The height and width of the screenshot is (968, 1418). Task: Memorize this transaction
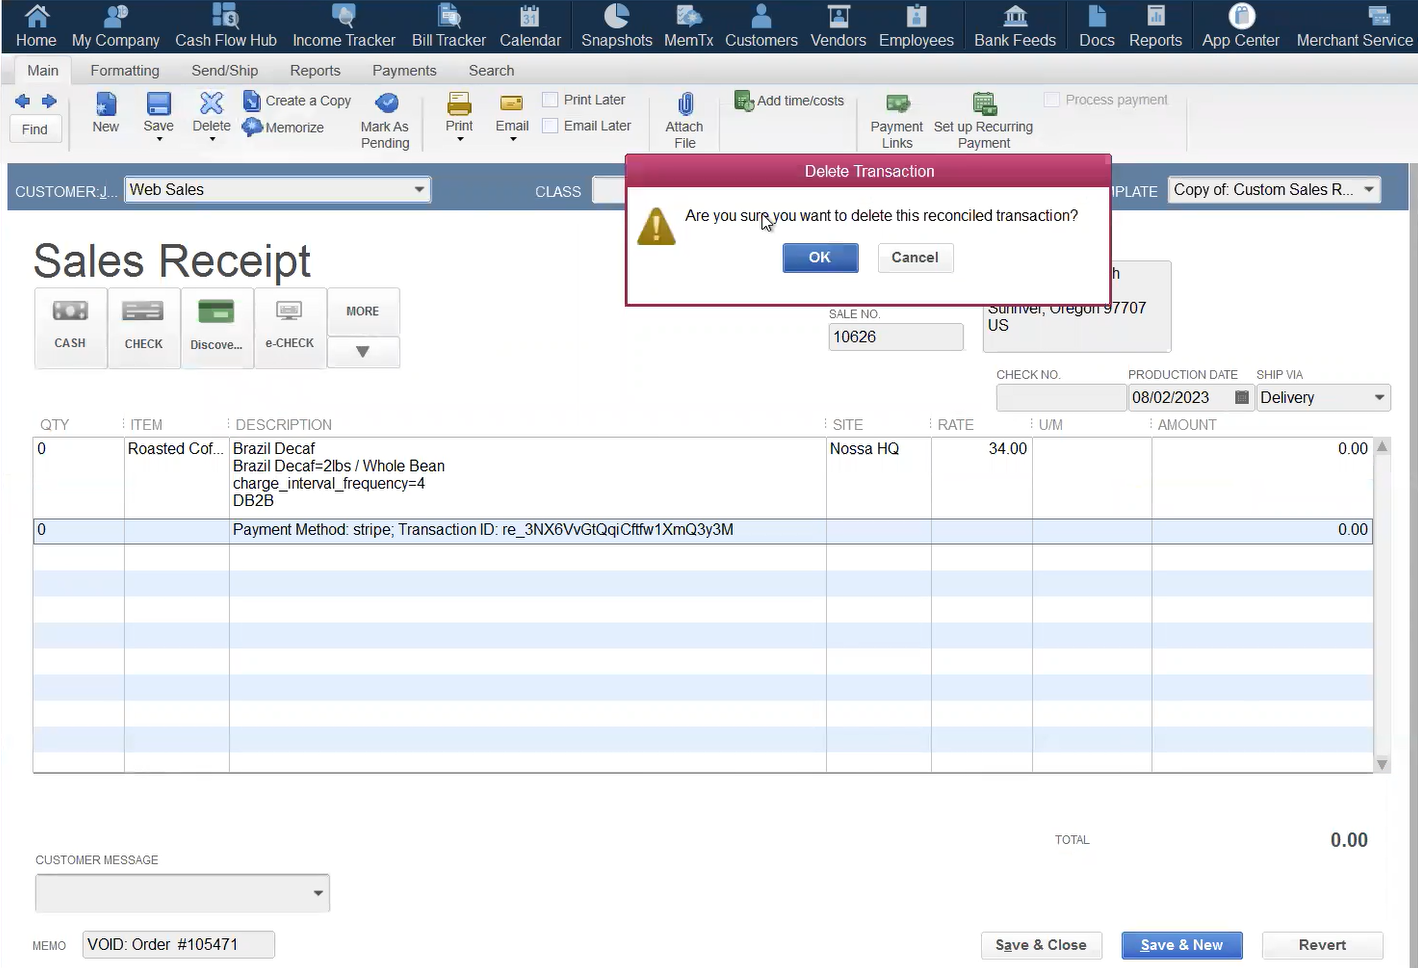point(284,127)
